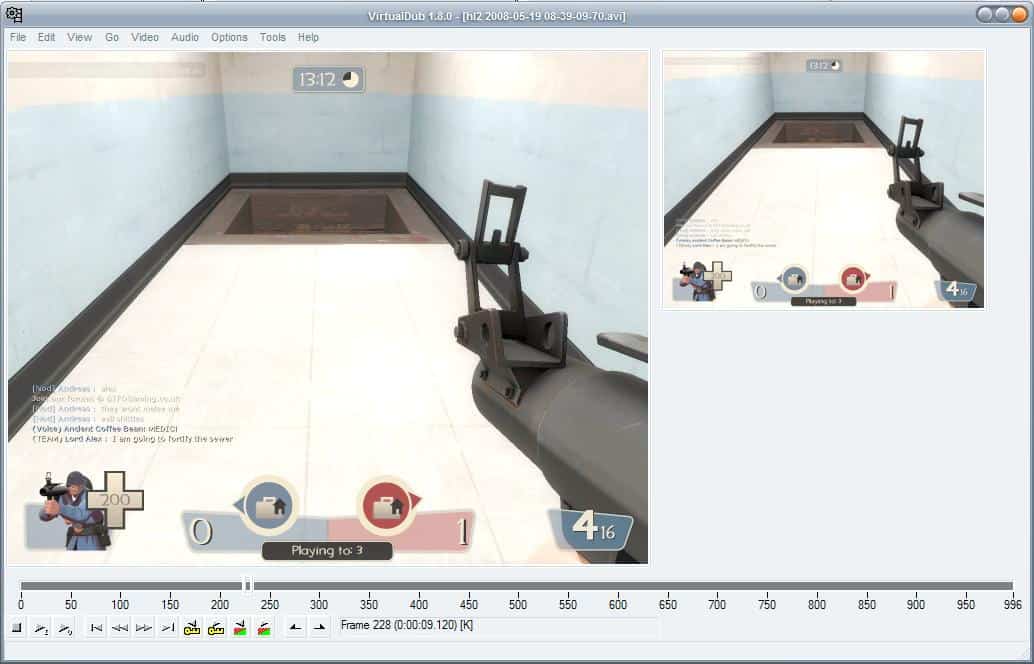Screen dimensions: 1034x664
Task: Set Mark in selection start
Action: pyautogui.click(x=295, y=628)
